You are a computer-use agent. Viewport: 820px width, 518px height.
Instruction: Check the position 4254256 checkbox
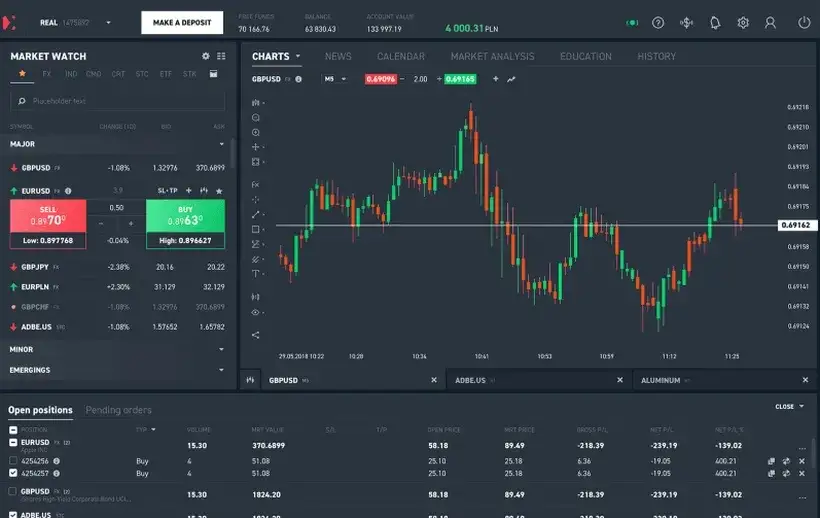(13, 461)
